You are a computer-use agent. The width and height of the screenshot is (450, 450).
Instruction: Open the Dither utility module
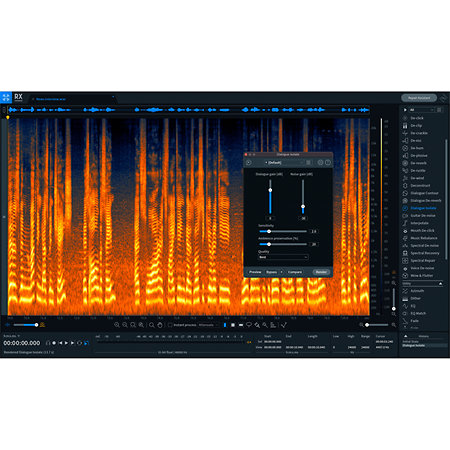click(x=412, y=298)
